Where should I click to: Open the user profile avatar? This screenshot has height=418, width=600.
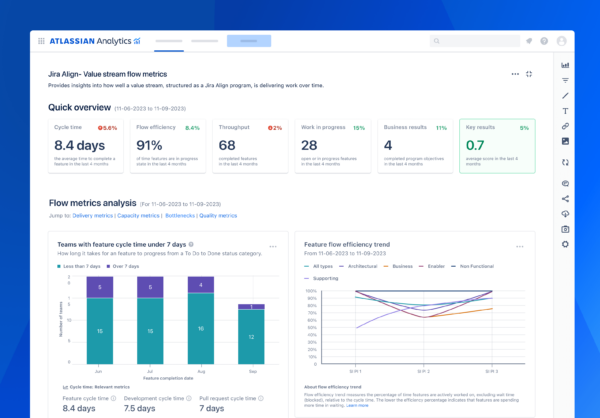click(561, 42)
